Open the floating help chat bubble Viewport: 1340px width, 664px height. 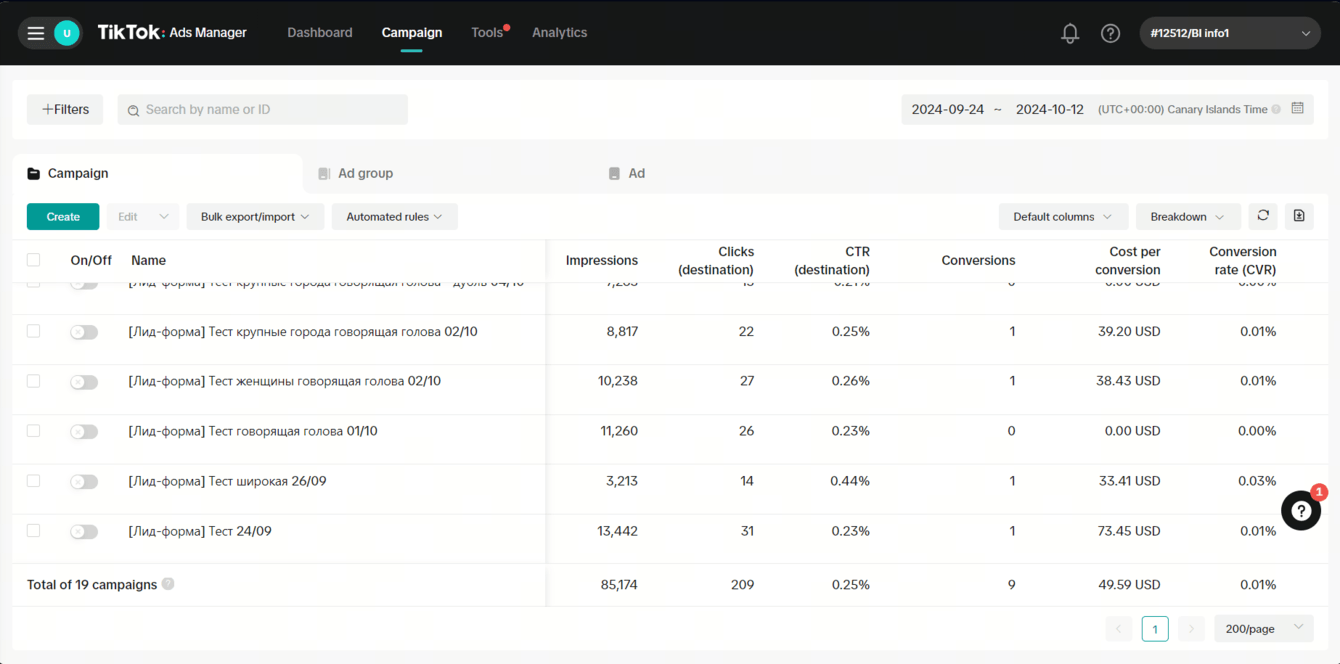1300,511
